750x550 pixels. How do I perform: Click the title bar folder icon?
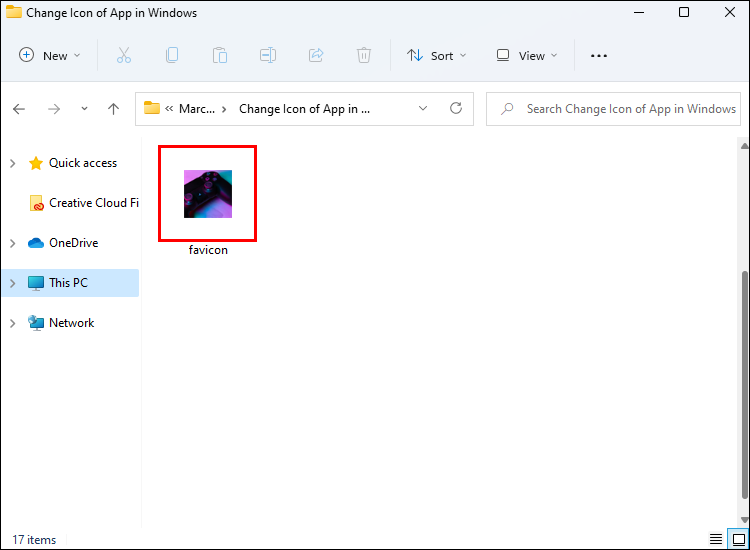click(x=14, y=12)
